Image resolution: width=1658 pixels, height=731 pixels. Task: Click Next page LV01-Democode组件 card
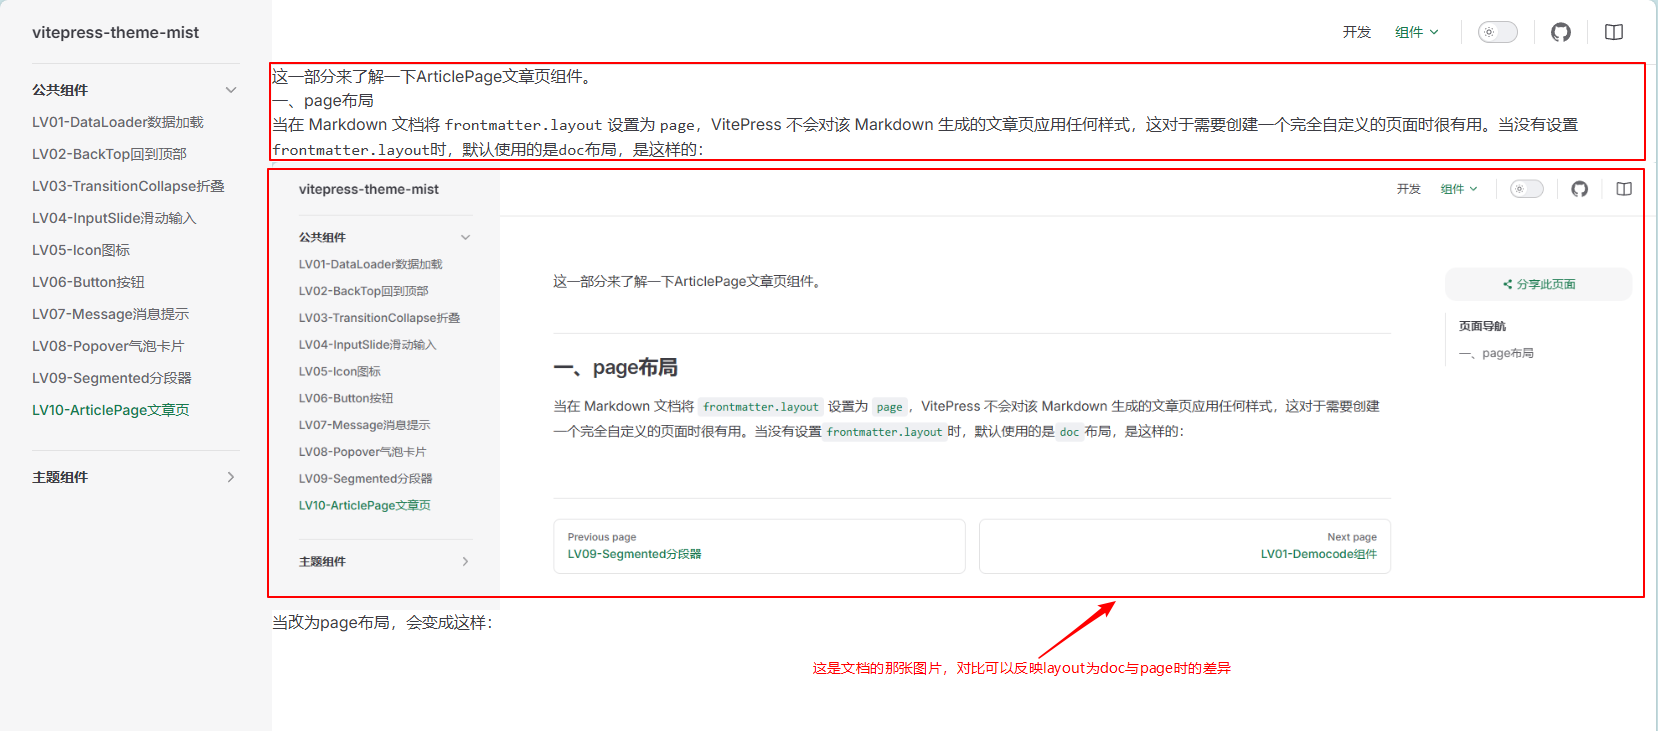point(1184,546)
